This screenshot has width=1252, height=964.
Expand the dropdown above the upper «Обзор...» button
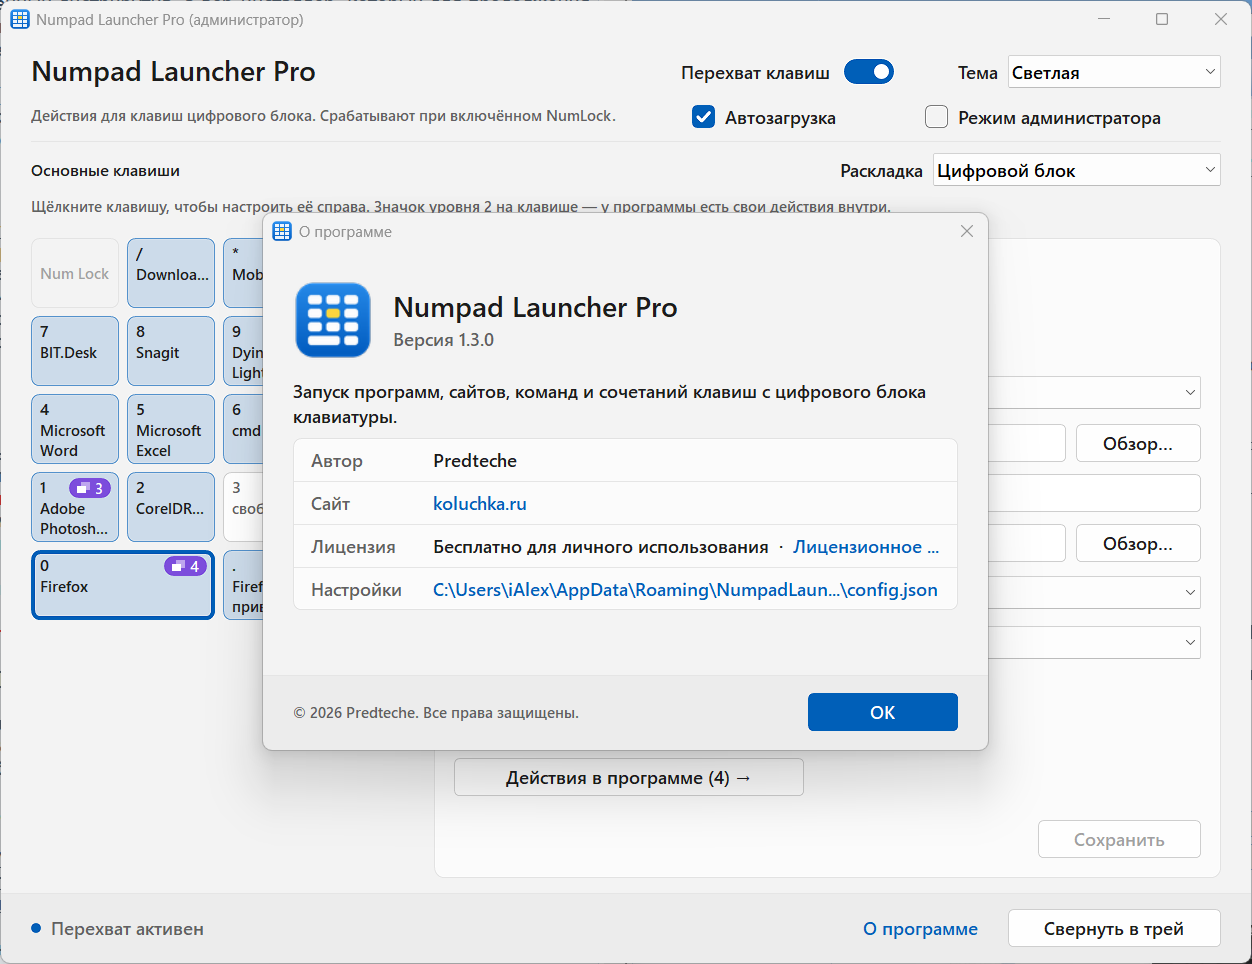1094,392
